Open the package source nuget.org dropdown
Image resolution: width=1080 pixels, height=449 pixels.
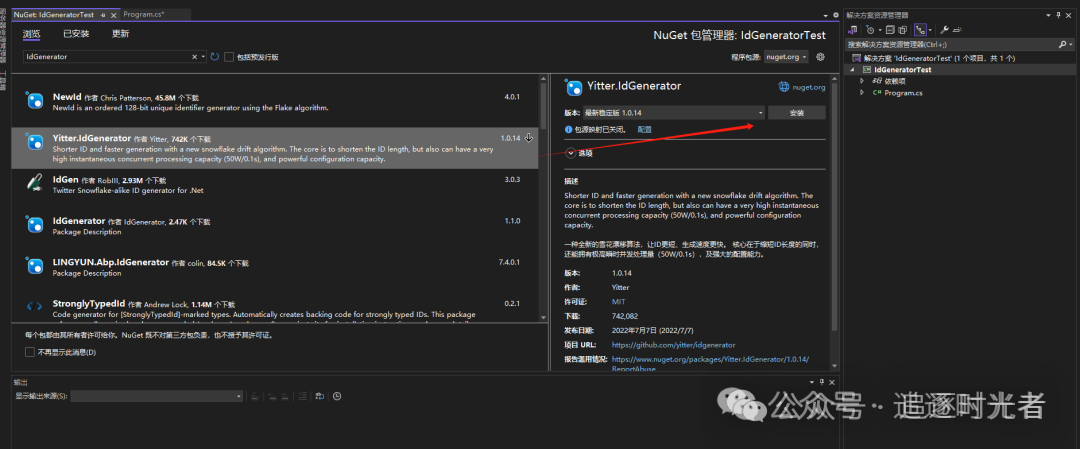[x=786, y=57]
